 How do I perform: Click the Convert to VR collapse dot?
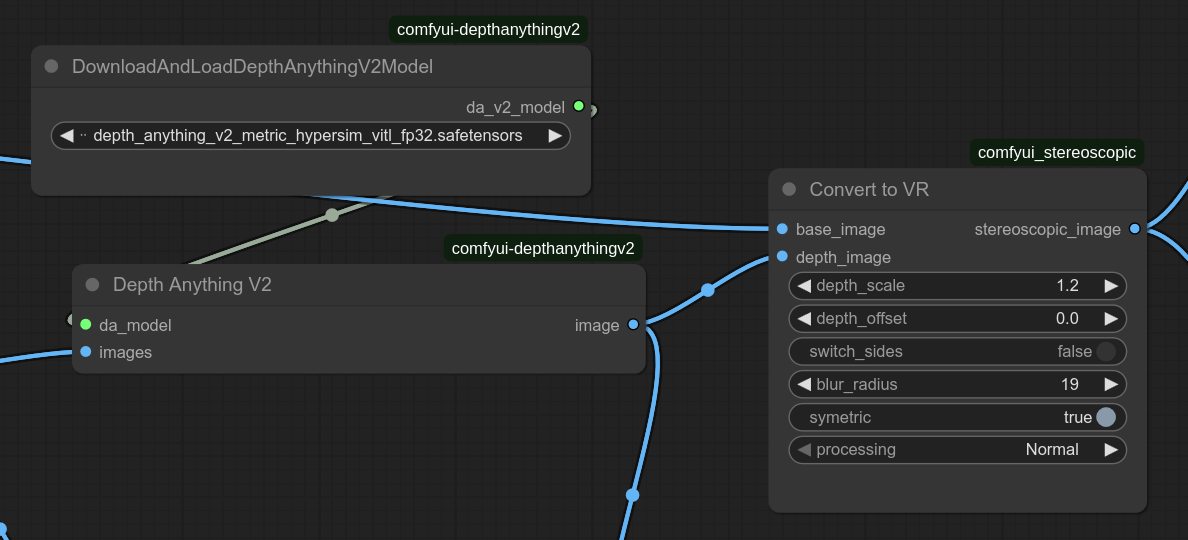point(789,189)
